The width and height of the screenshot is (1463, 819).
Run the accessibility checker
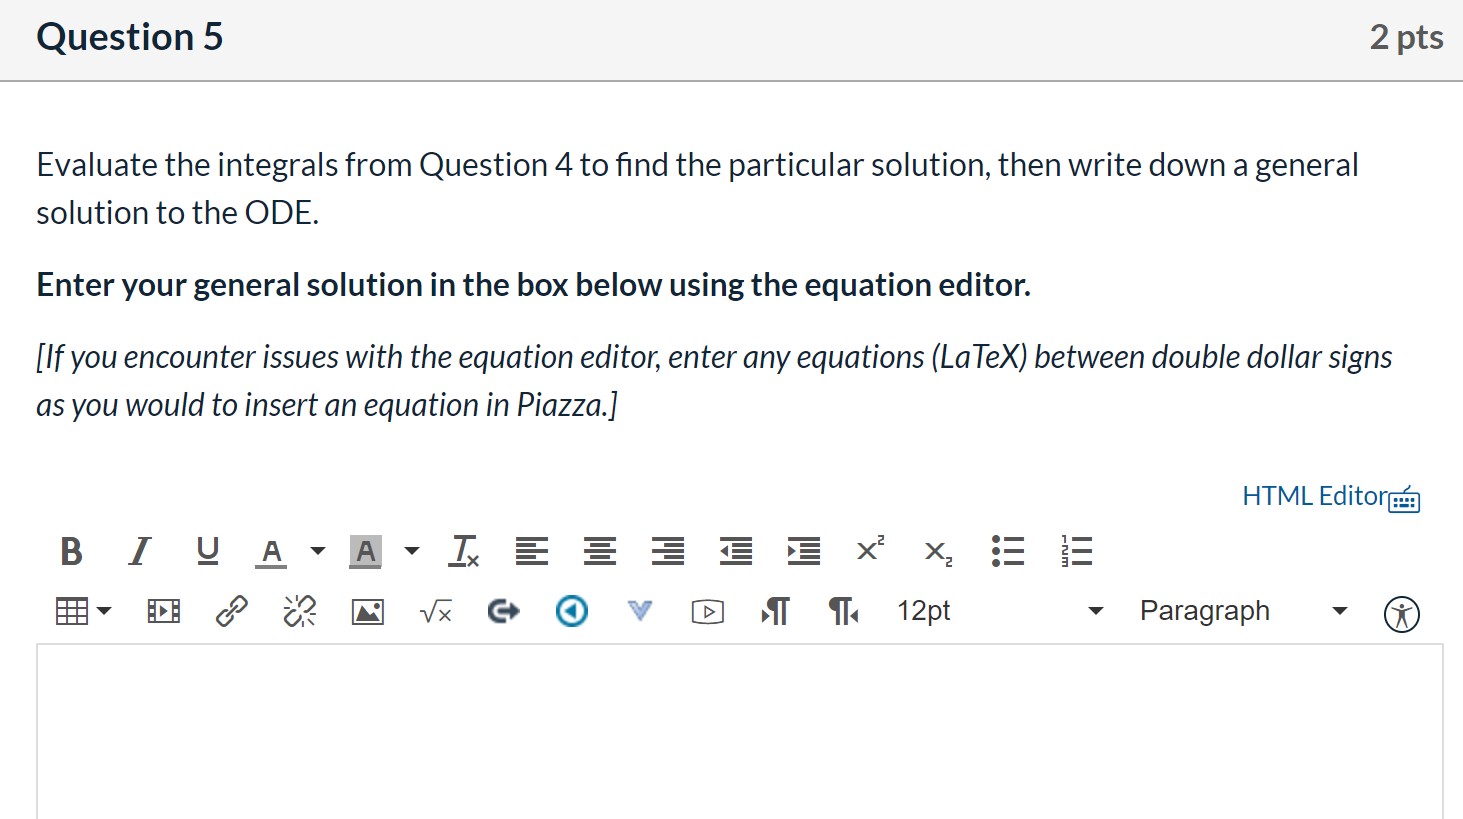(1401, 614)
